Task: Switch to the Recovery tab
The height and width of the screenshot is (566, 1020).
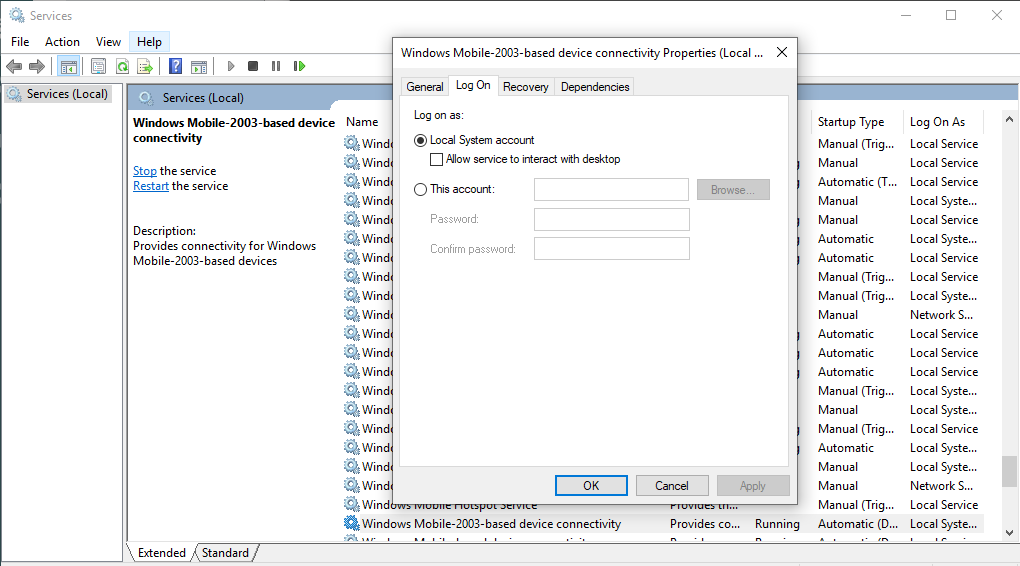Action: (526, 87)
